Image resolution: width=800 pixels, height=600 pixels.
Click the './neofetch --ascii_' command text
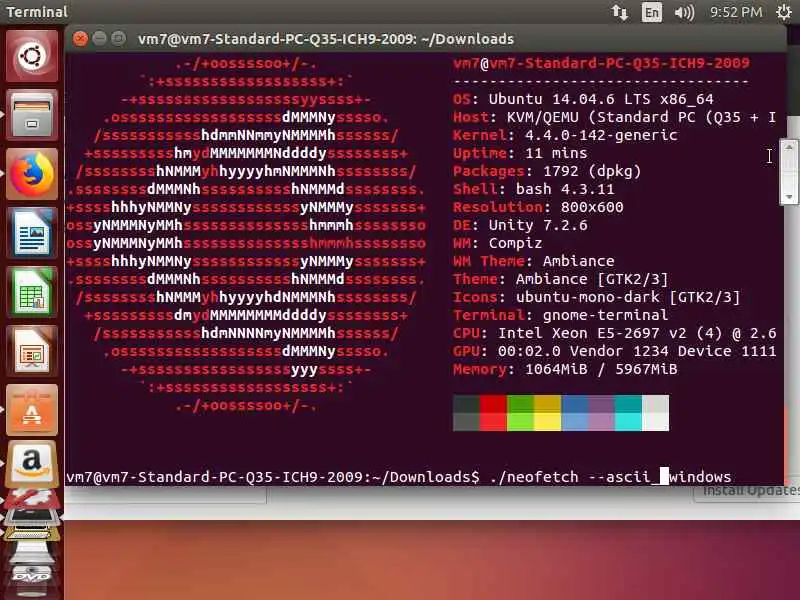[574, 477]
